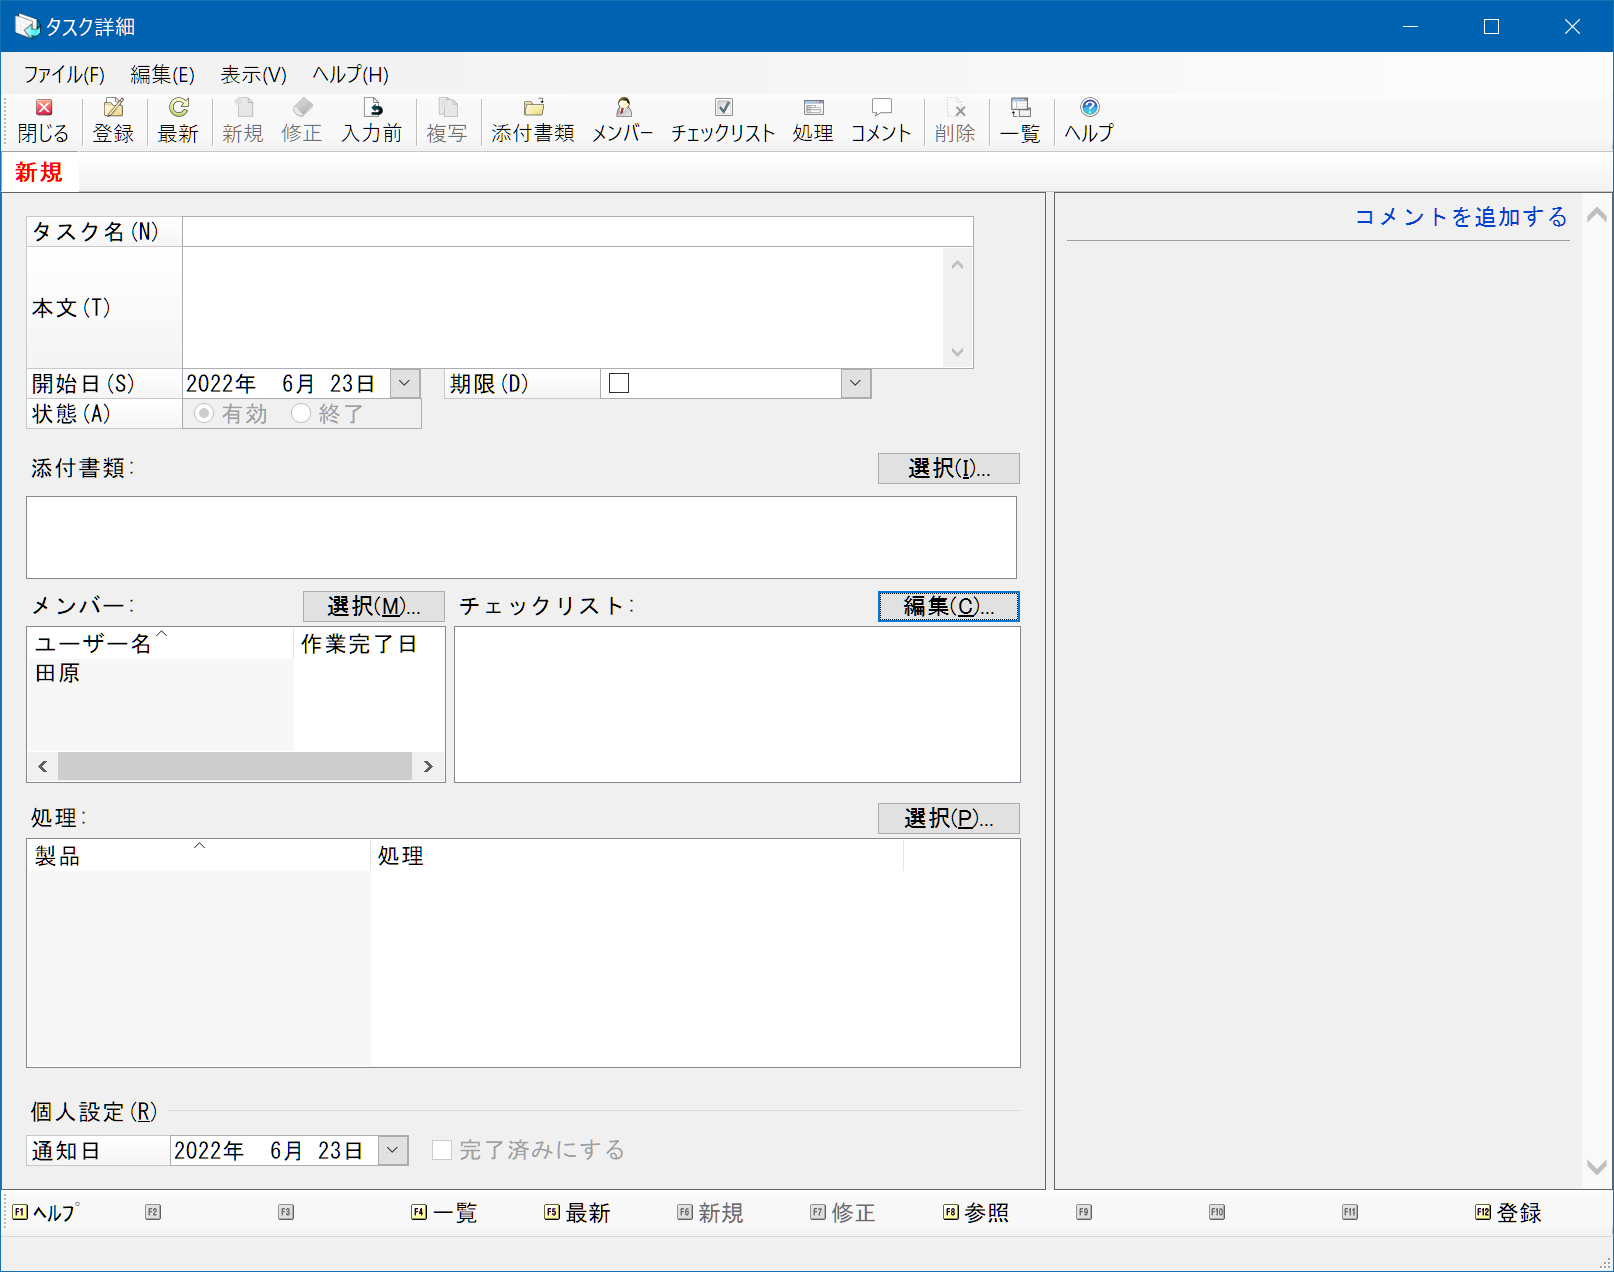
Task: Open the 一覧 list toolbar icon
Action: 1020,121
